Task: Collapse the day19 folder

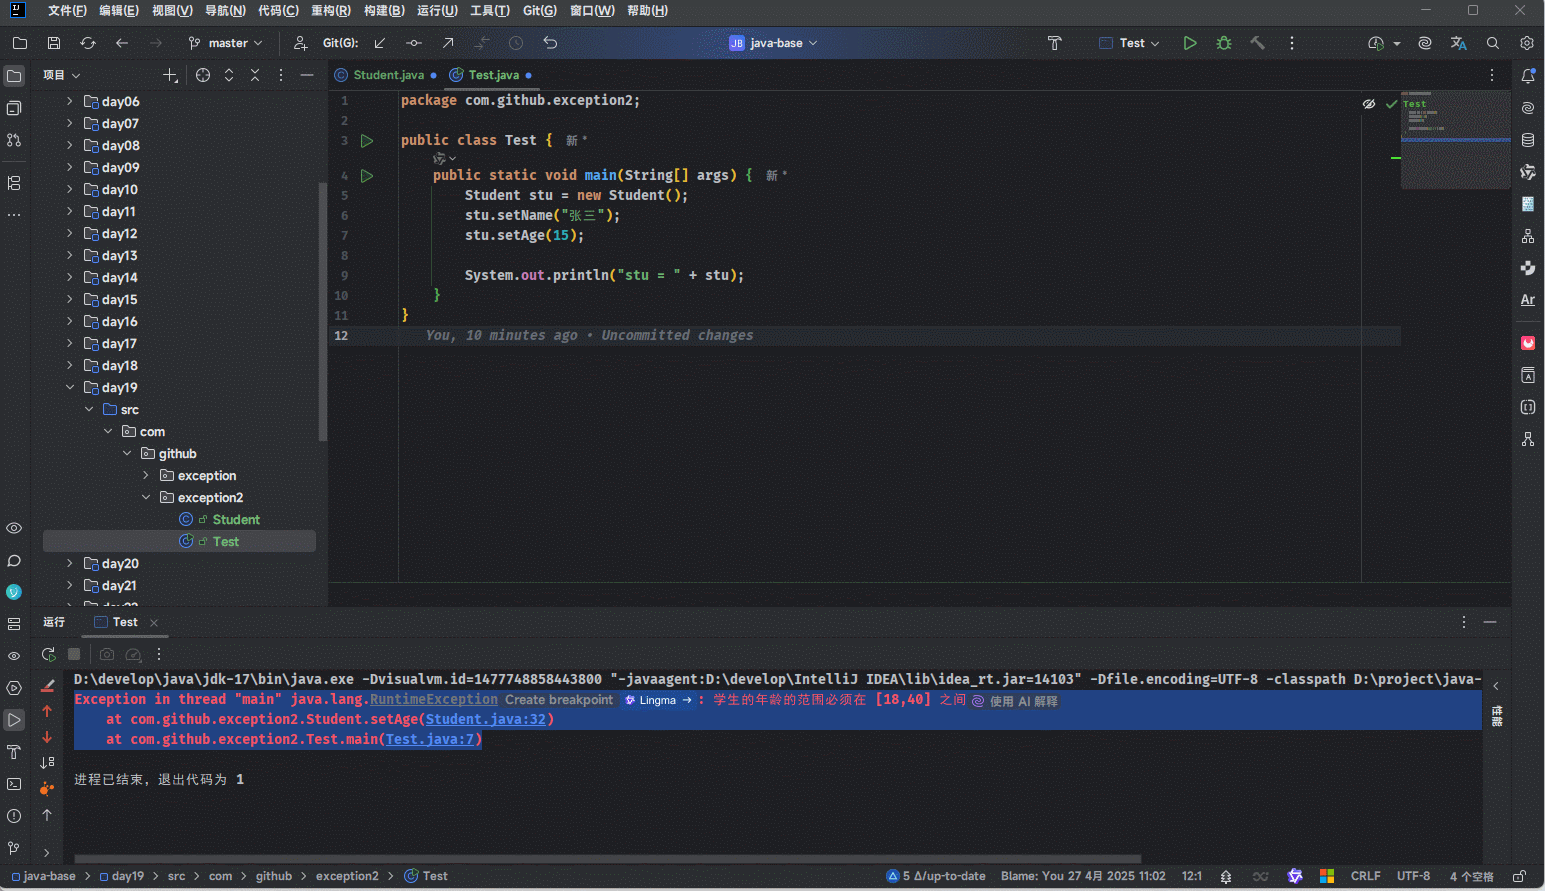Action: pyautogui.click(x=70, y=388)
